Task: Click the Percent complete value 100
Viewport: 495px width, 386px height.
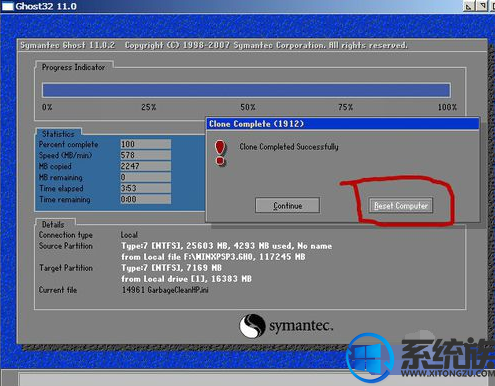Action: (x=146, y=144)
